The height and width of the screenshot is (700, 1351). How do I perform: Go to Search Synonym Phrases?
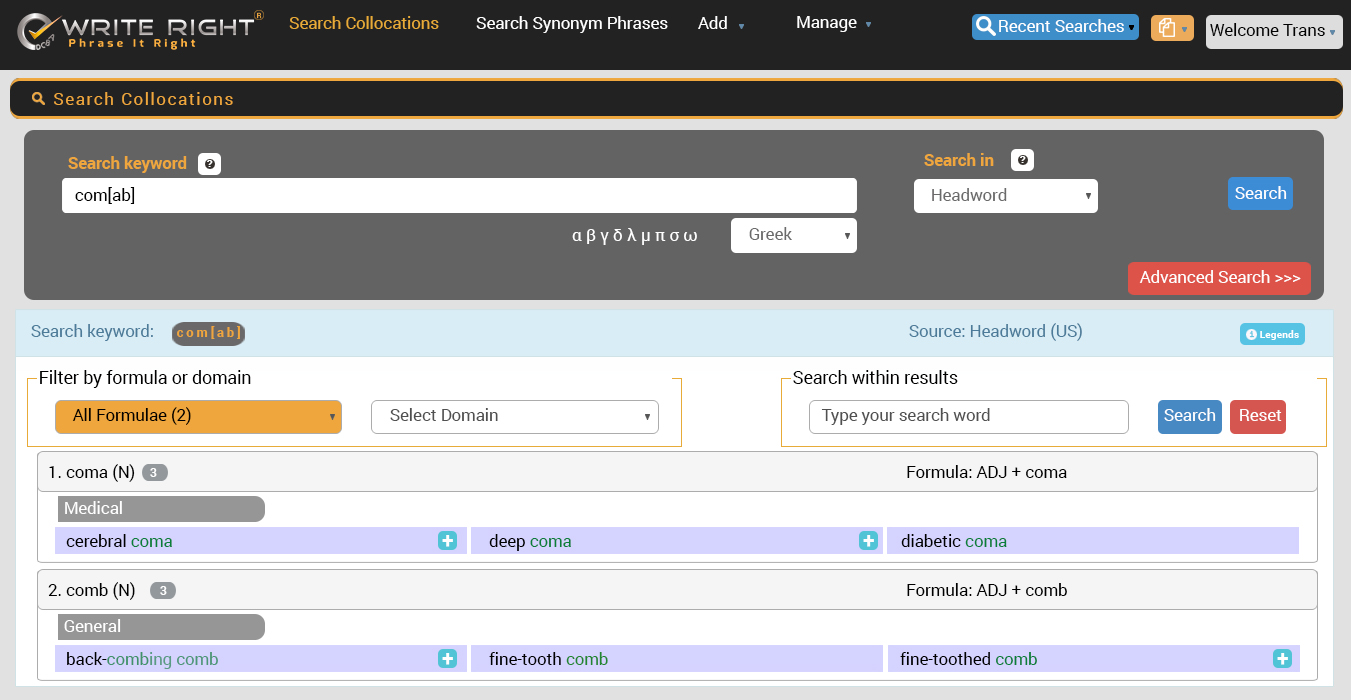point(571,23)
